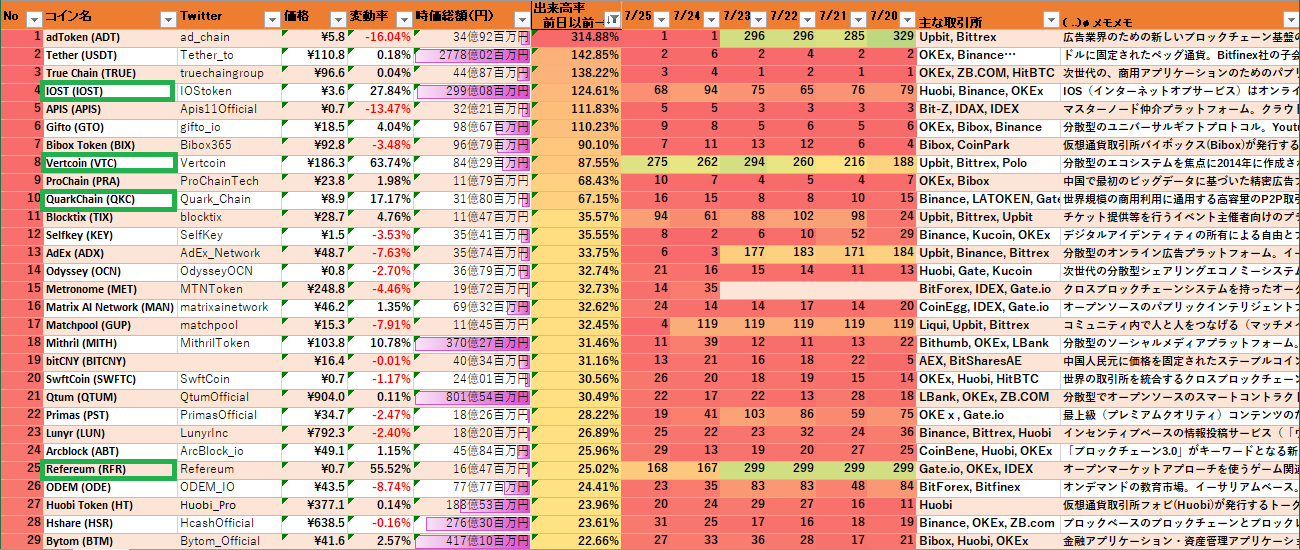Click the QuarkChain (QKC) highlighted cell
Viewport: 1300px width, 550px height.
(x=107, y=199)
